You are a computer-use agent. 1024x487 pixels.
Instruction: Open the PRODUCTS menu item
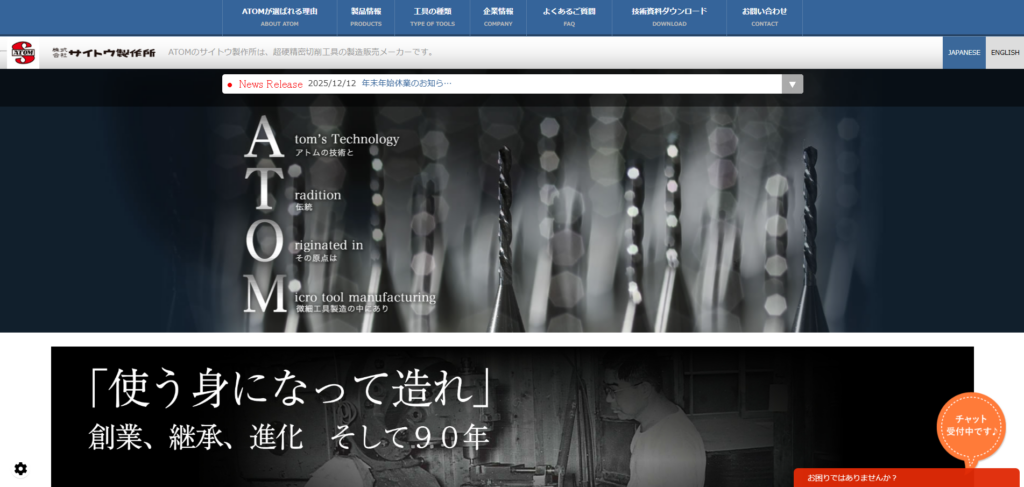366,16
